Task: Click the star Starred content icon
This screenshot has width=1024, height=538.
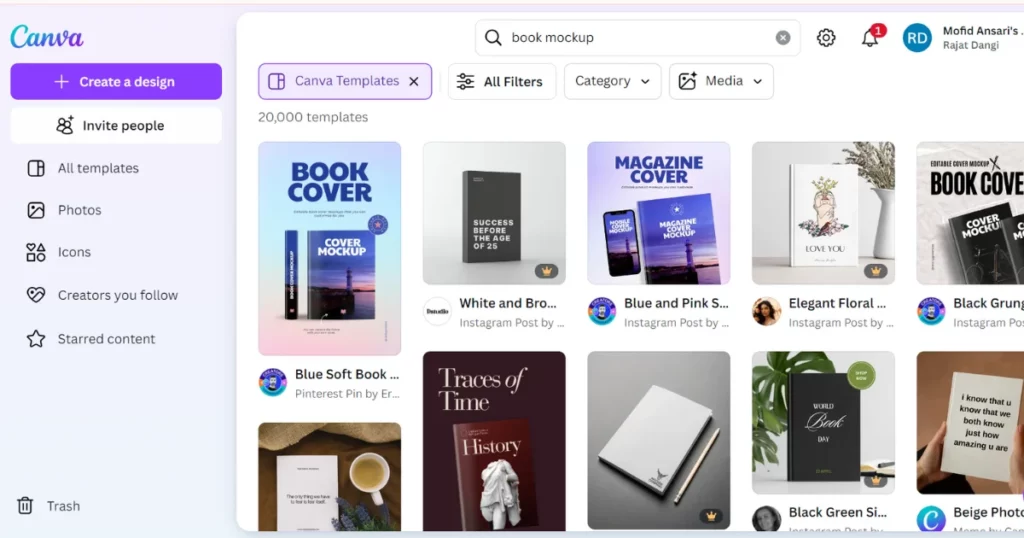Action: pyautogui.click(x=36, y=339)
